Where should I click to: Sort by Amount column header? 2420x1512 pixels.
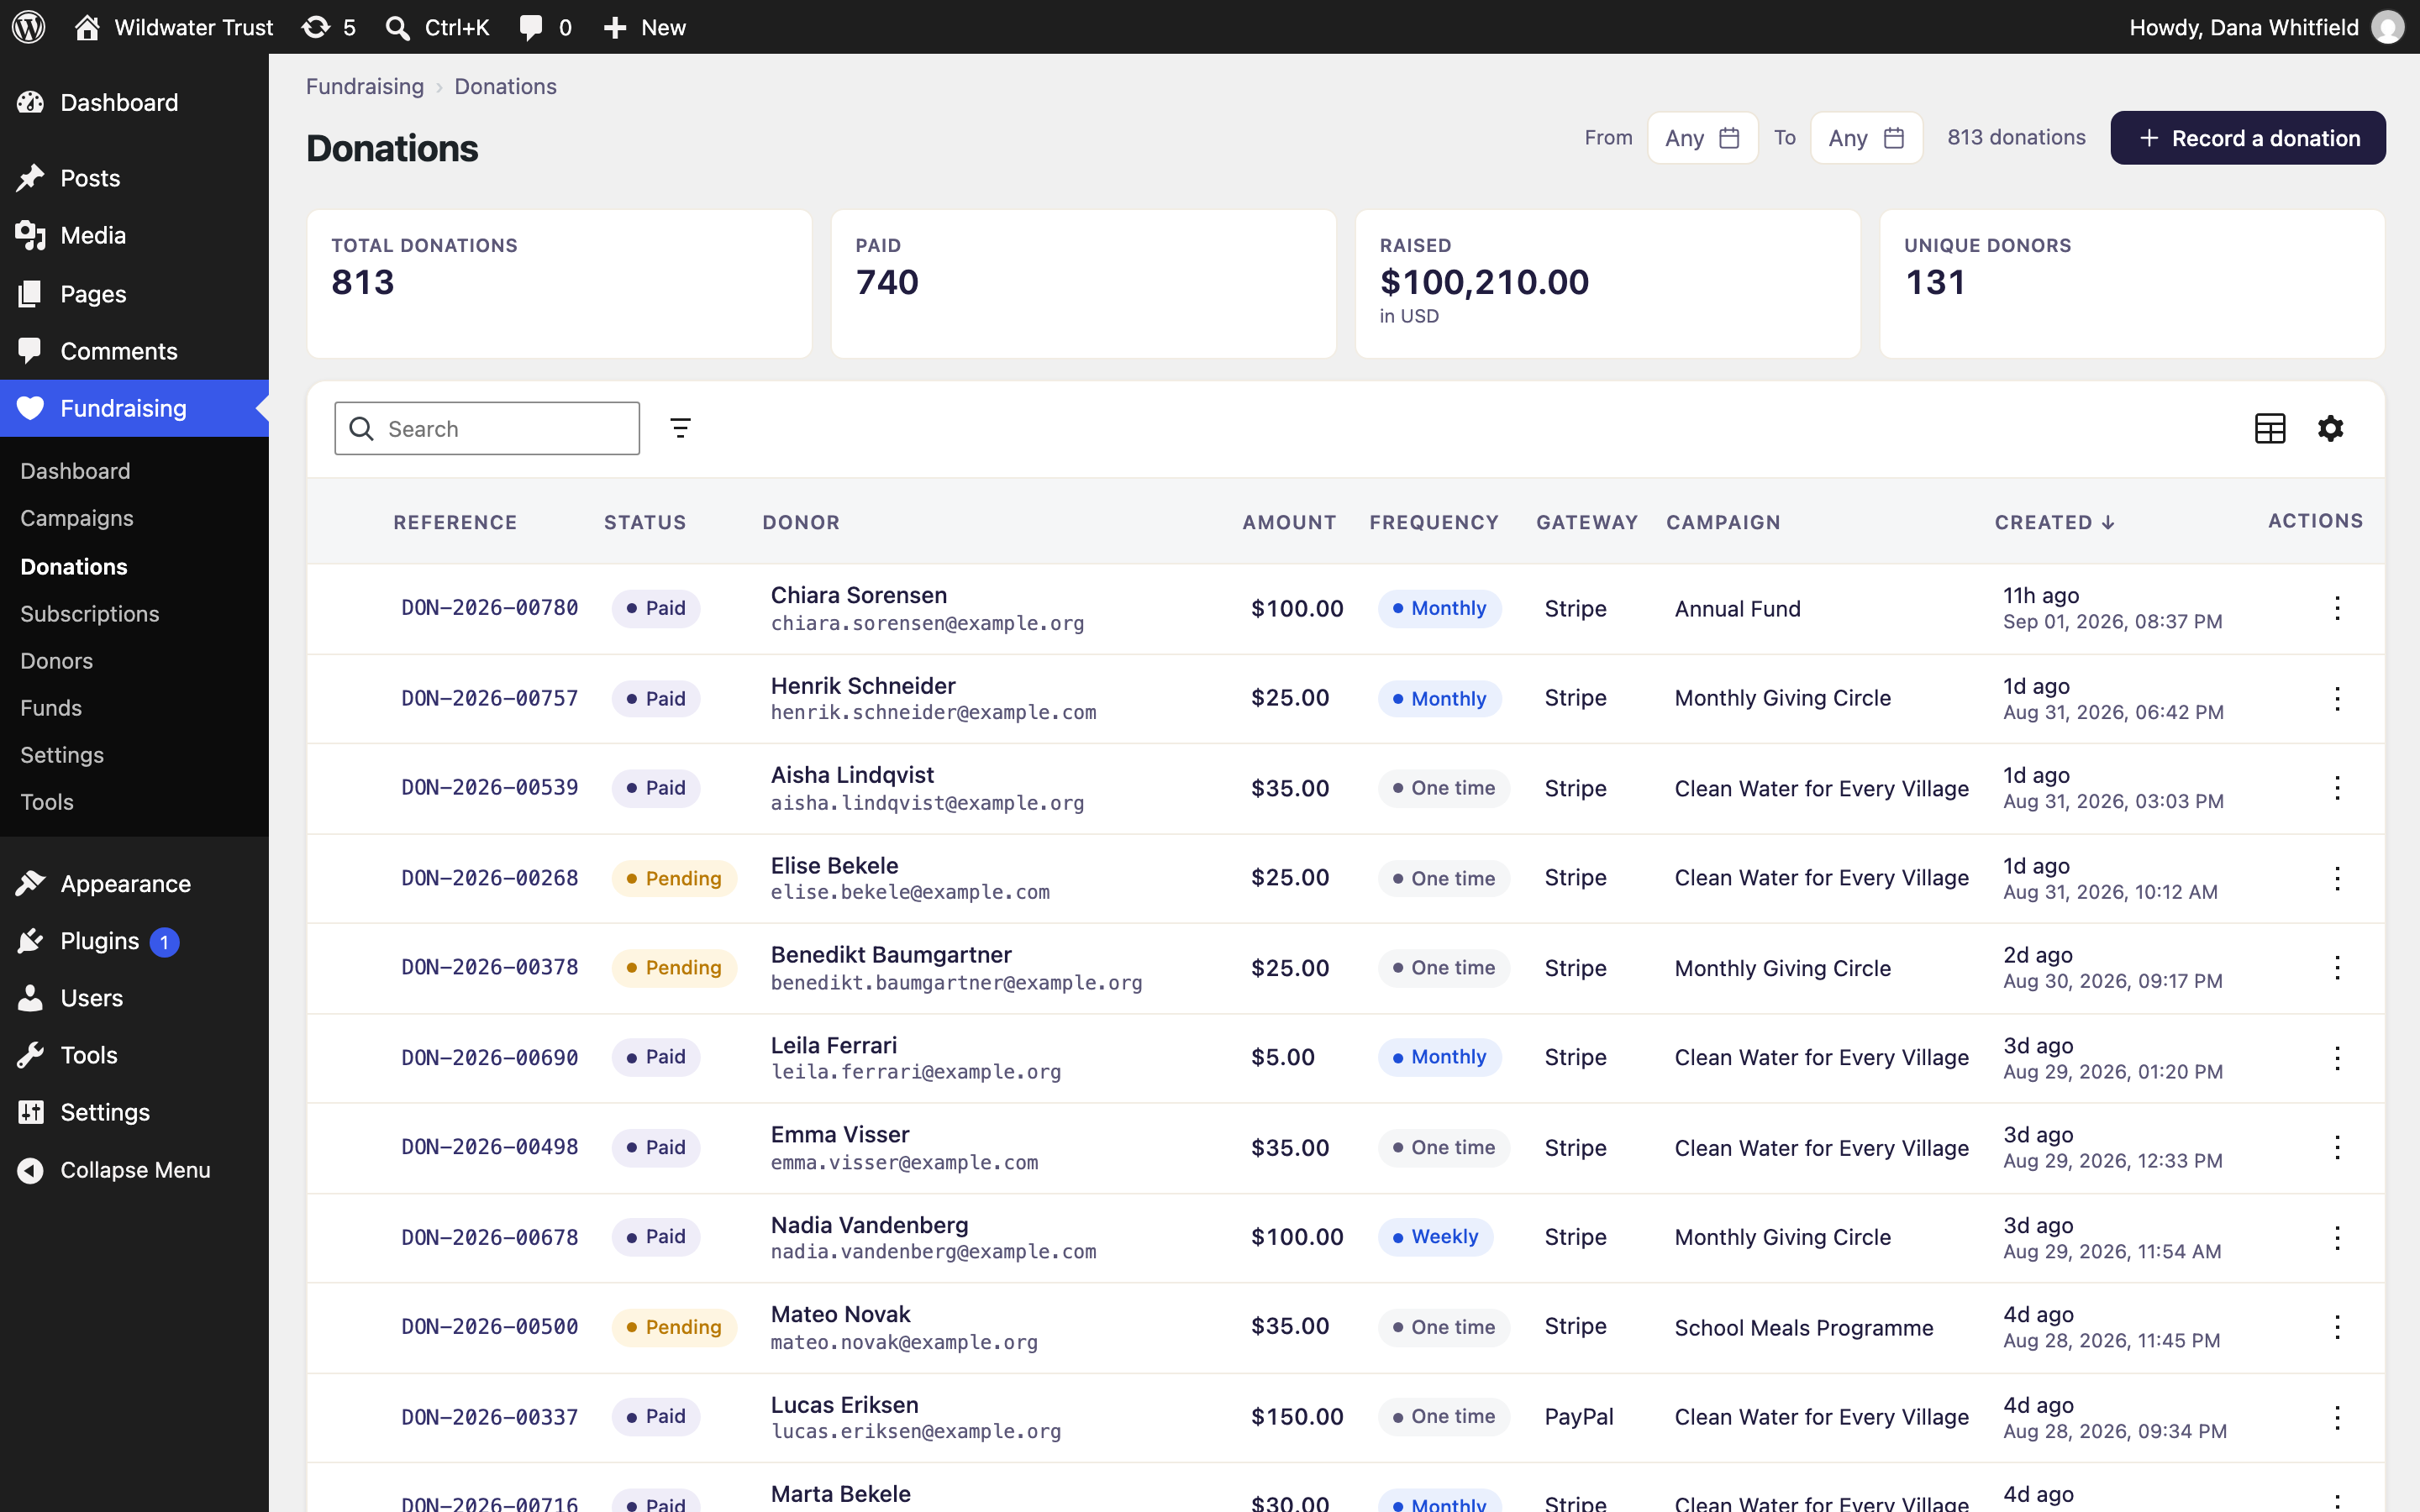(1289, 522)
